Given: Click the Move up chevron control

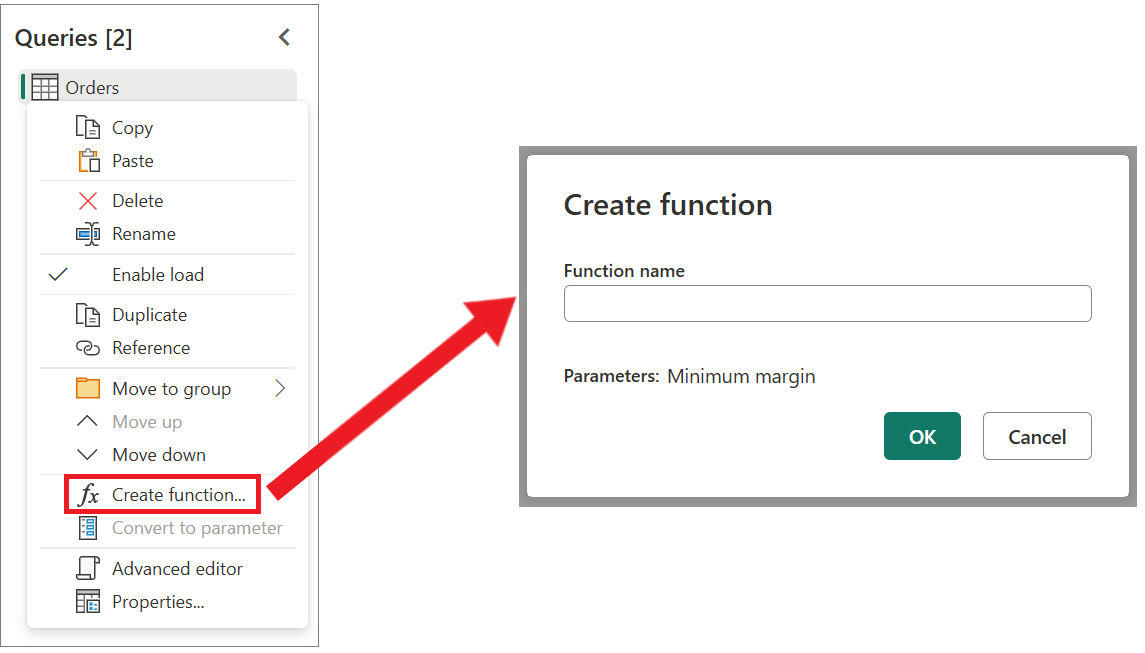Looking at the screenshot, I should [x=88, y=421].
